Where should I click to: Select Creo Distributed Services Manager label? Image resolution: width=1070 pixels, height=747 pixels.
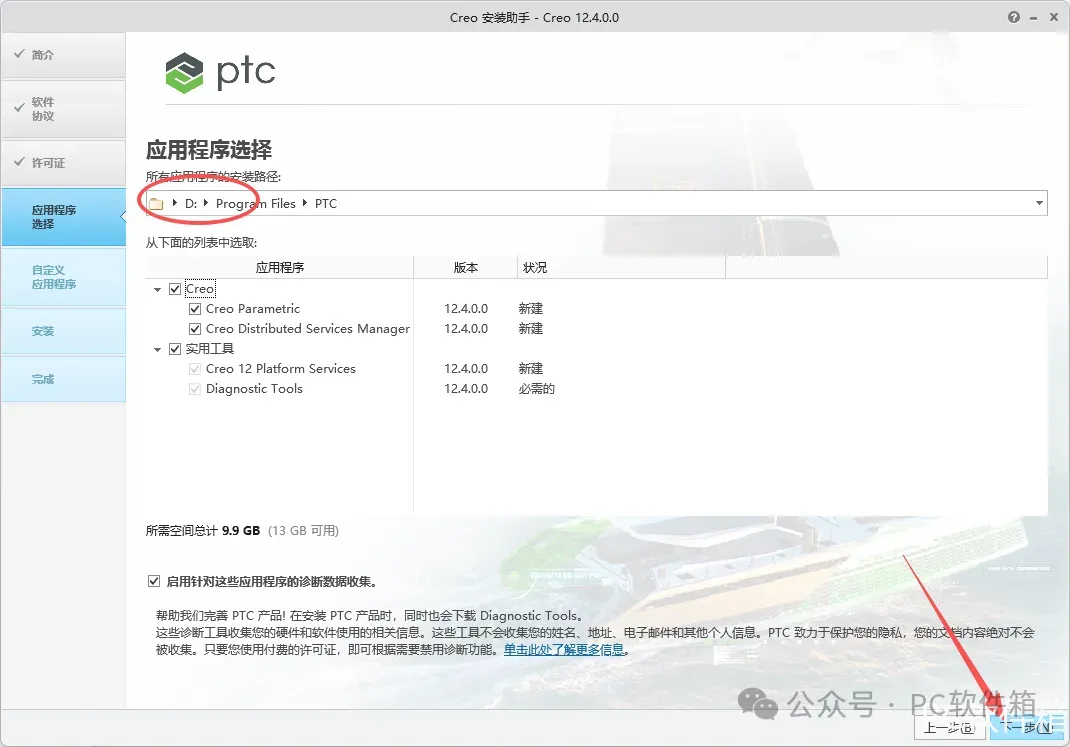pyautogui.click(x=308, y=329)
